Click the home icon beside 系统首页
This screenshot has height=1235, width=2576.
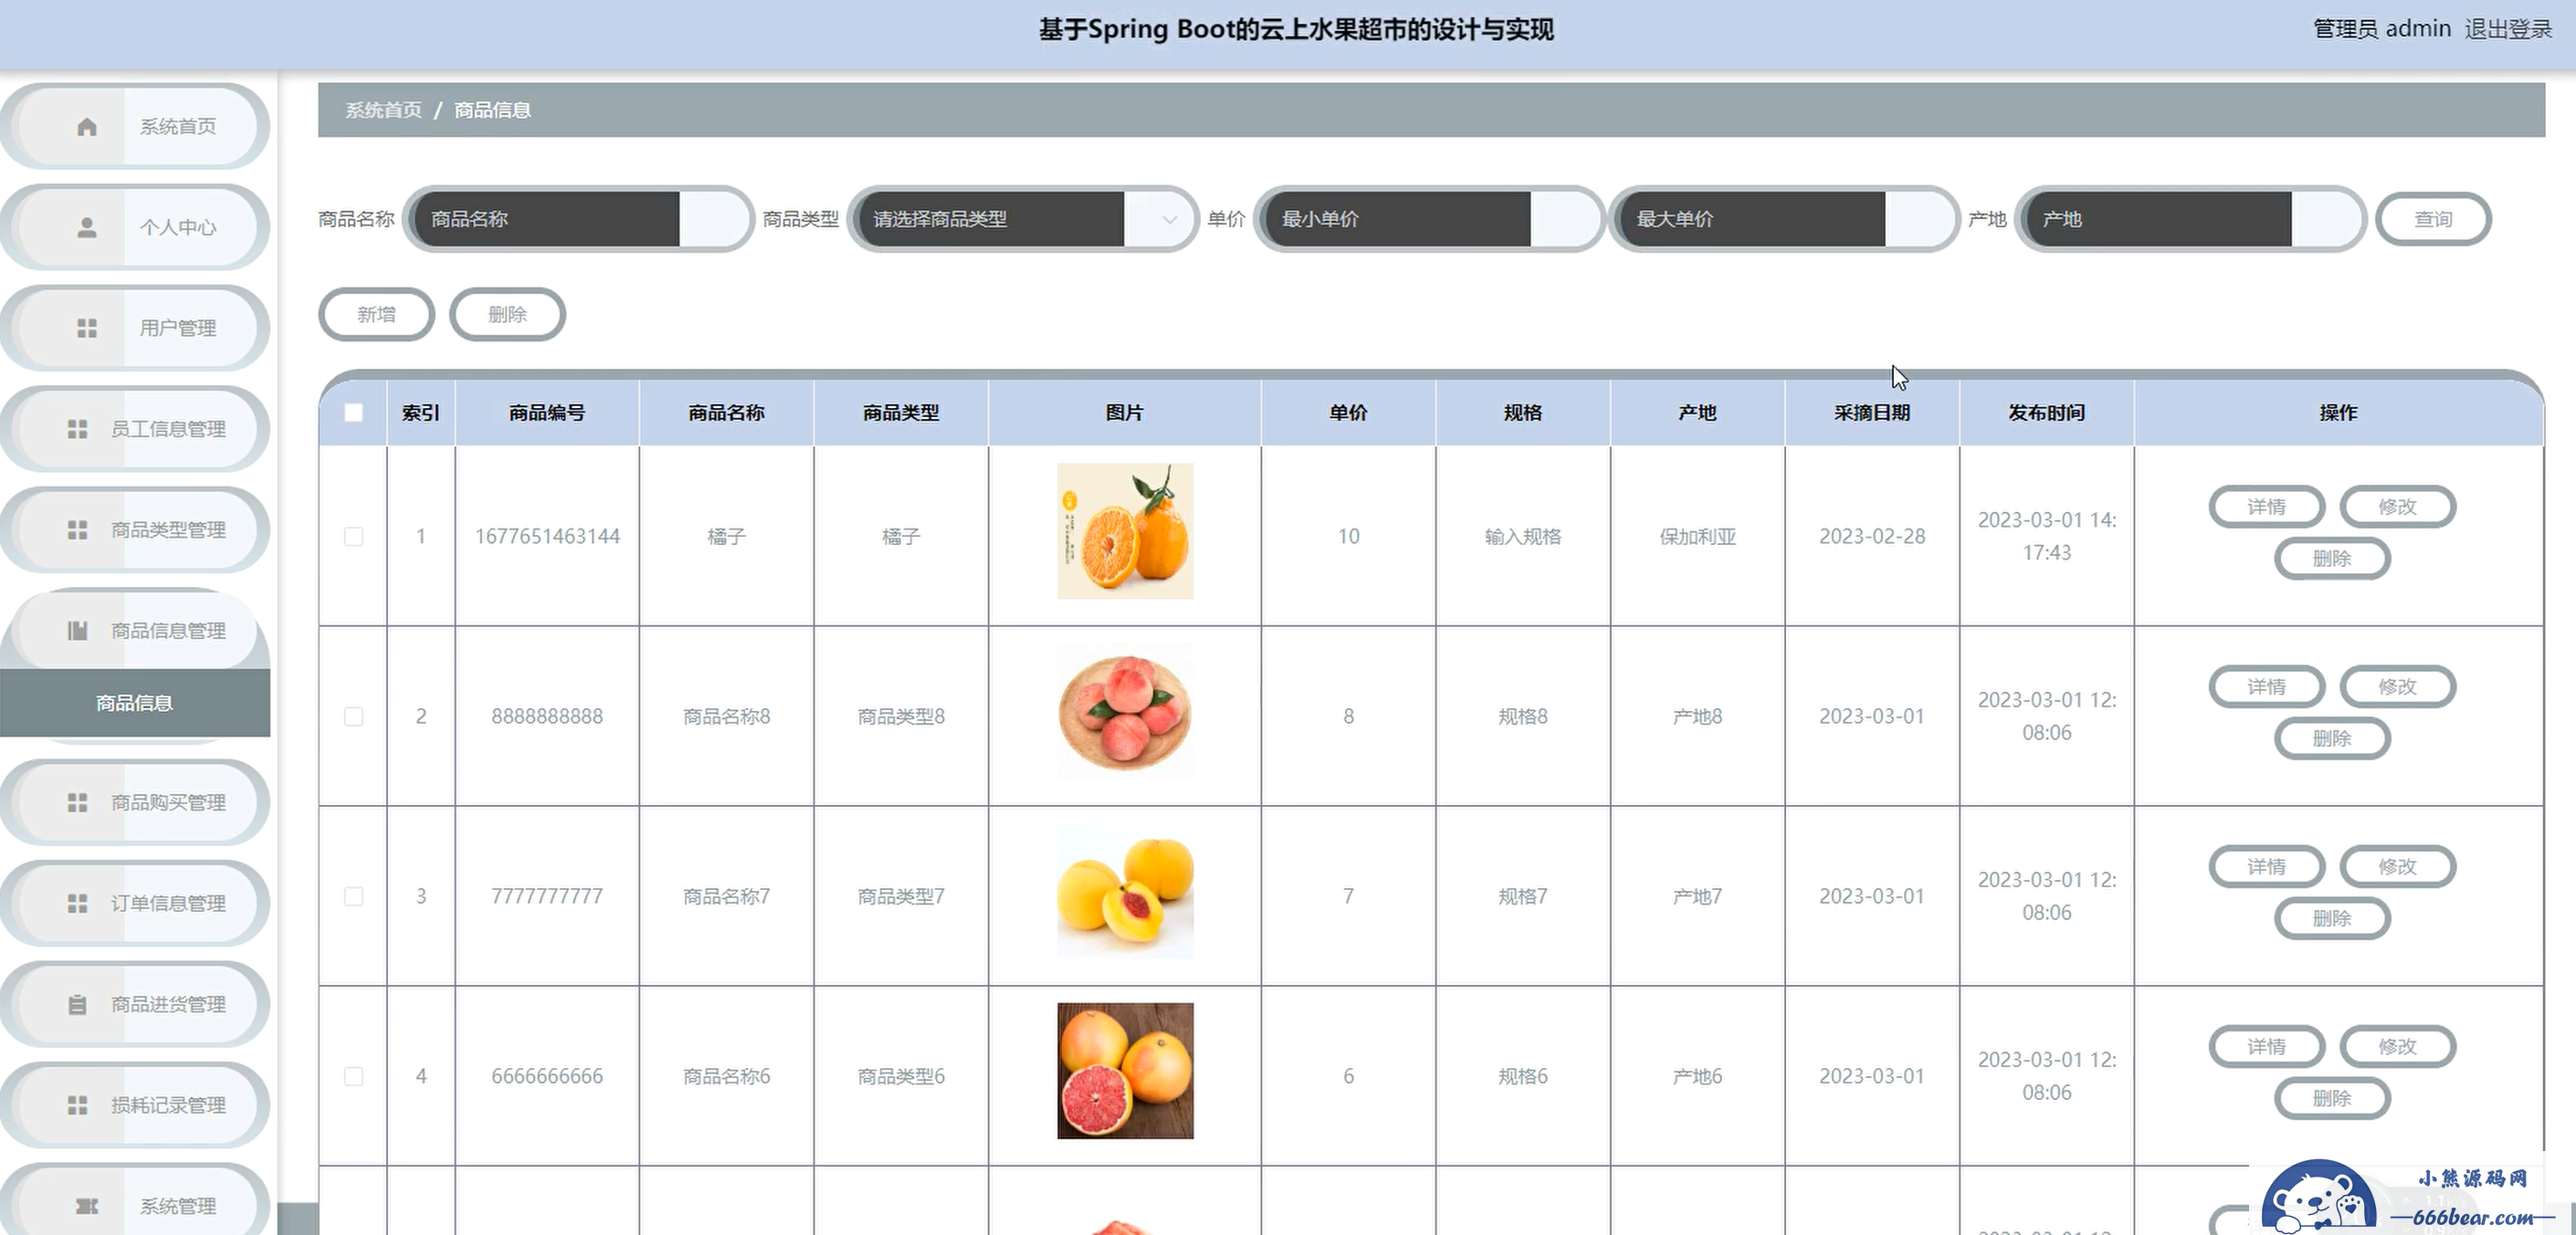tap(87, 127)
